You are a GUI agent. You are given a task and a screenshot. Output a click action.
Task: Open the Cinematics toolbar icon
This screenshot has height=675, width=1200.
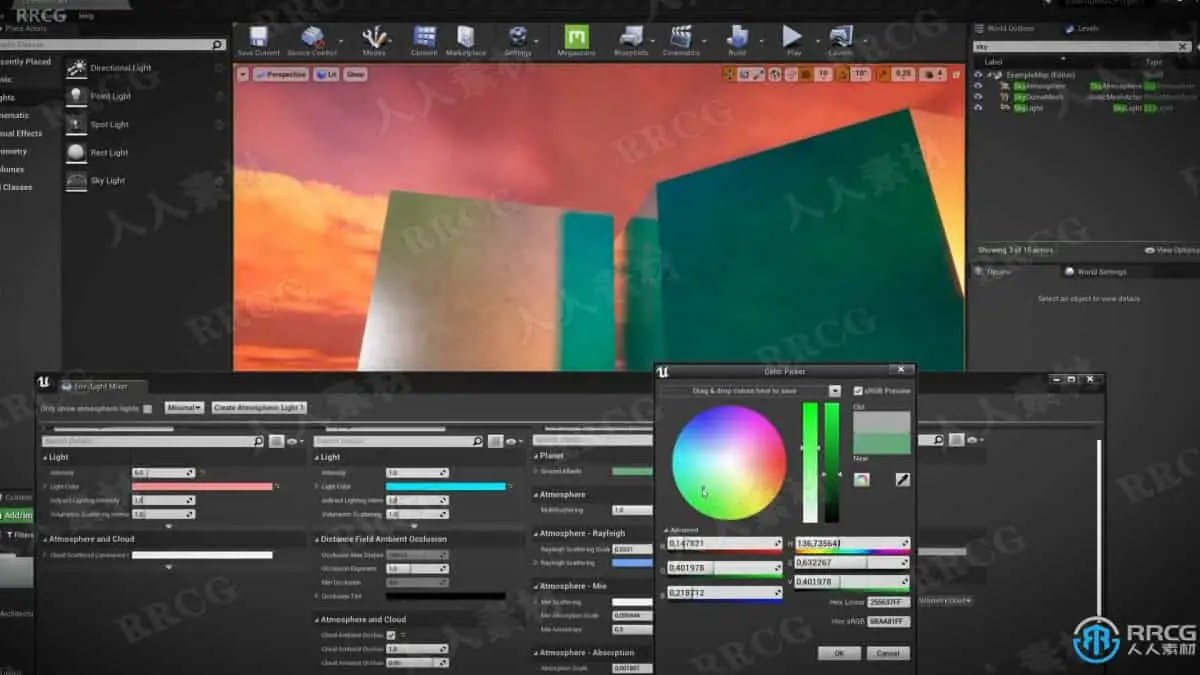(x=681, y=40)
